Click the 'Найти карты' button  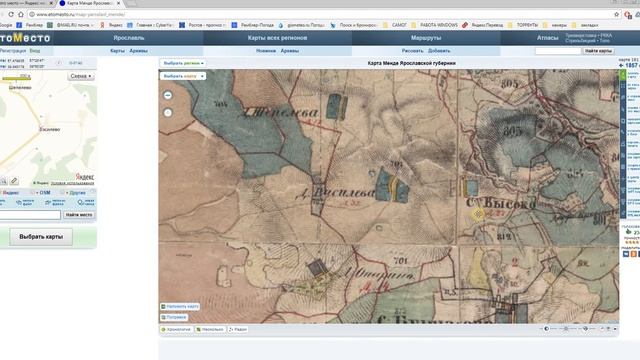point(598,51)
